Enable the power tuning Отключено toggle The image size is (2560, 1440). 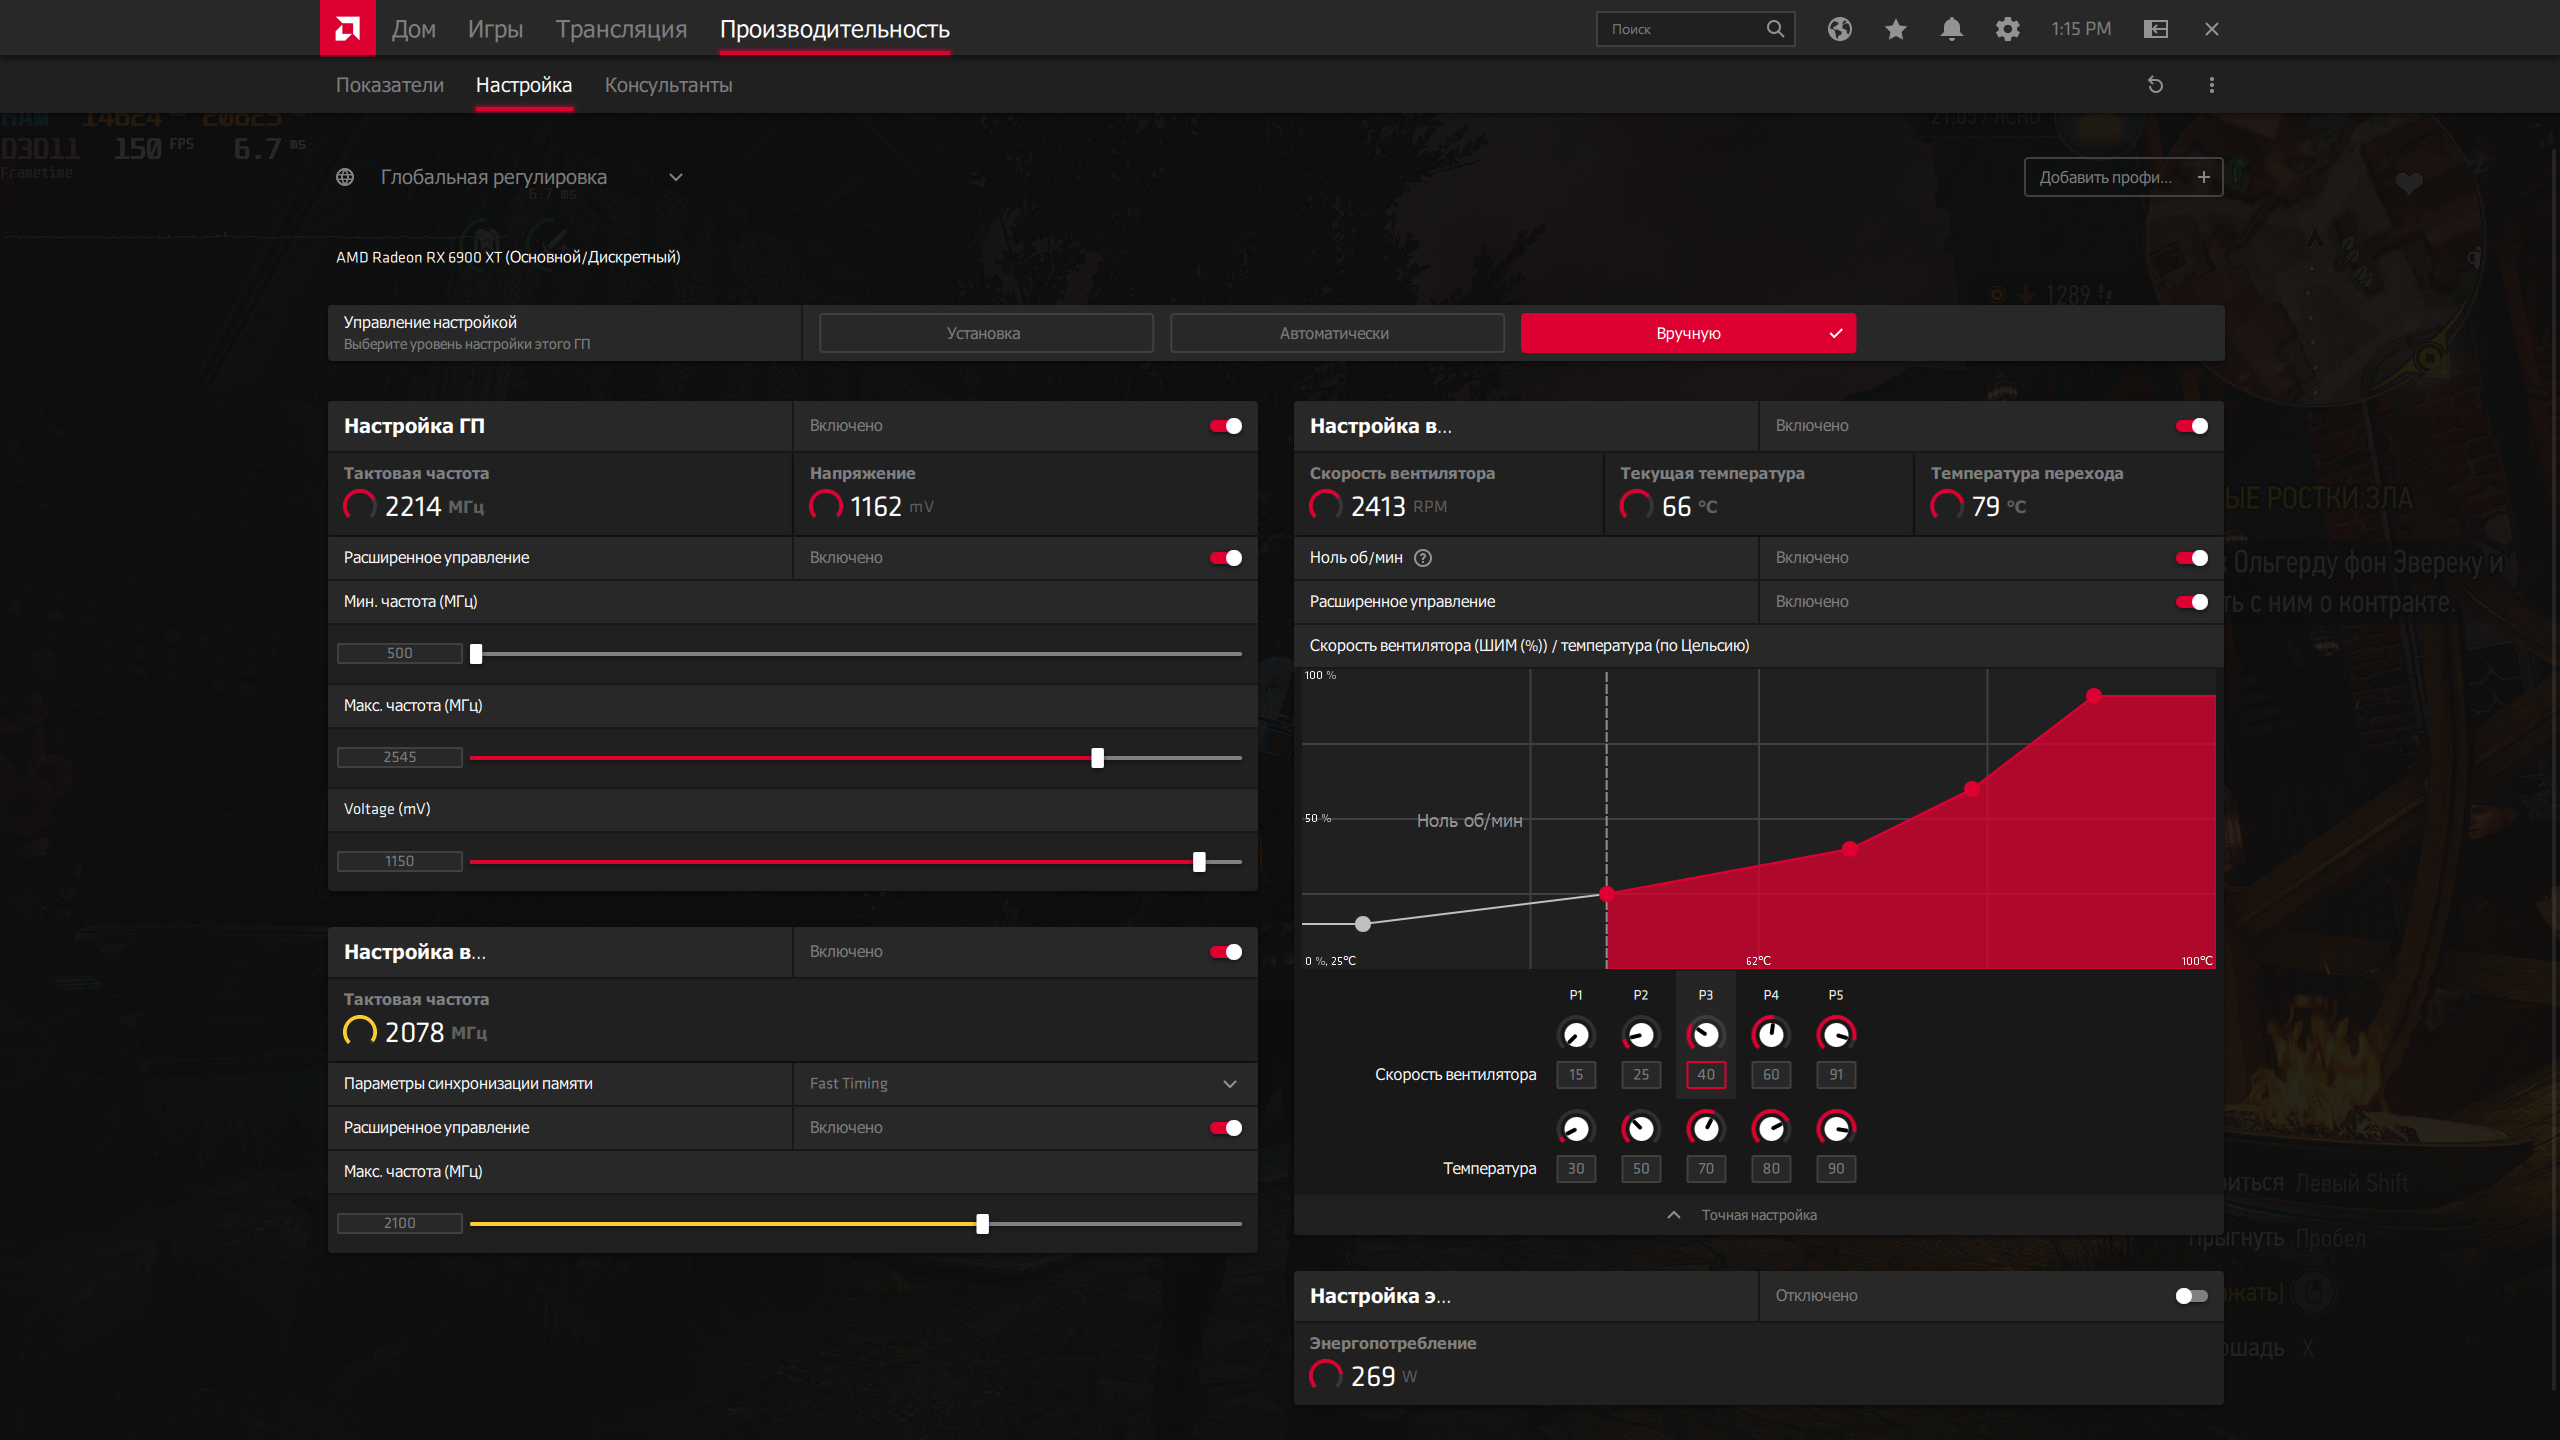[2191, 1296]
